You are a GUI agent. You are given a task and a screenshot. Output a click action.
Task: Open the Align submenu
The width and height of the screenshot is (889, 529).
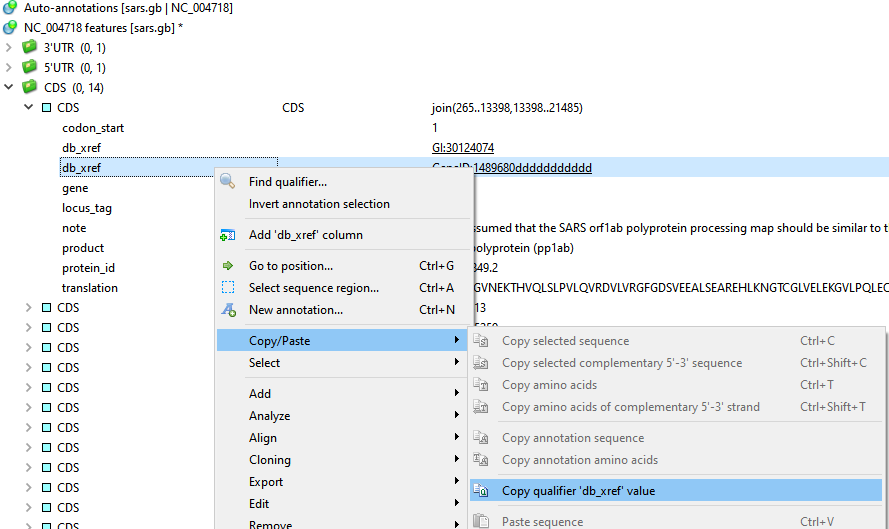tap(344, 438)
